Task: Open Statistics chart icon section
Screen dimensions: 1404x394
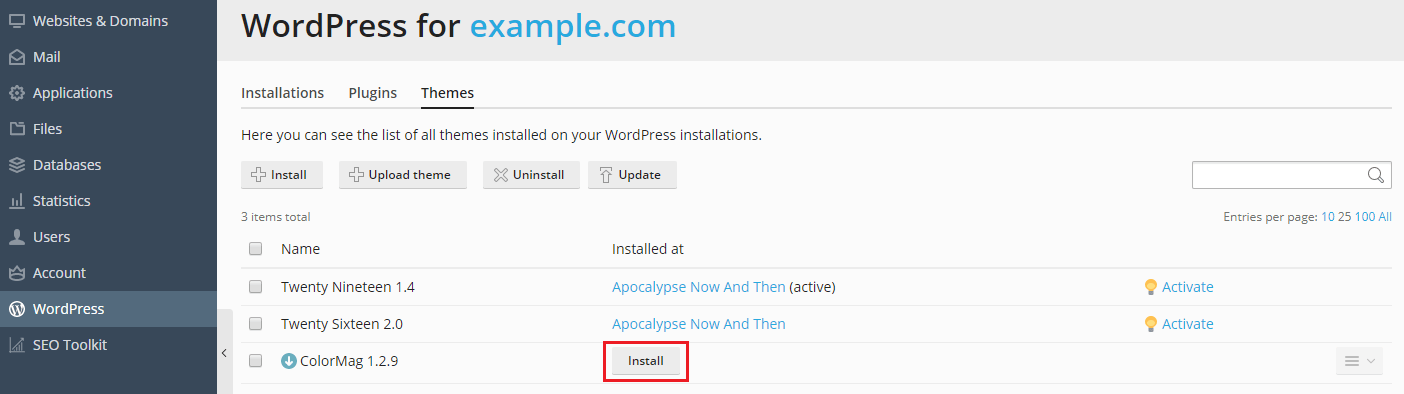Action: 17,201
